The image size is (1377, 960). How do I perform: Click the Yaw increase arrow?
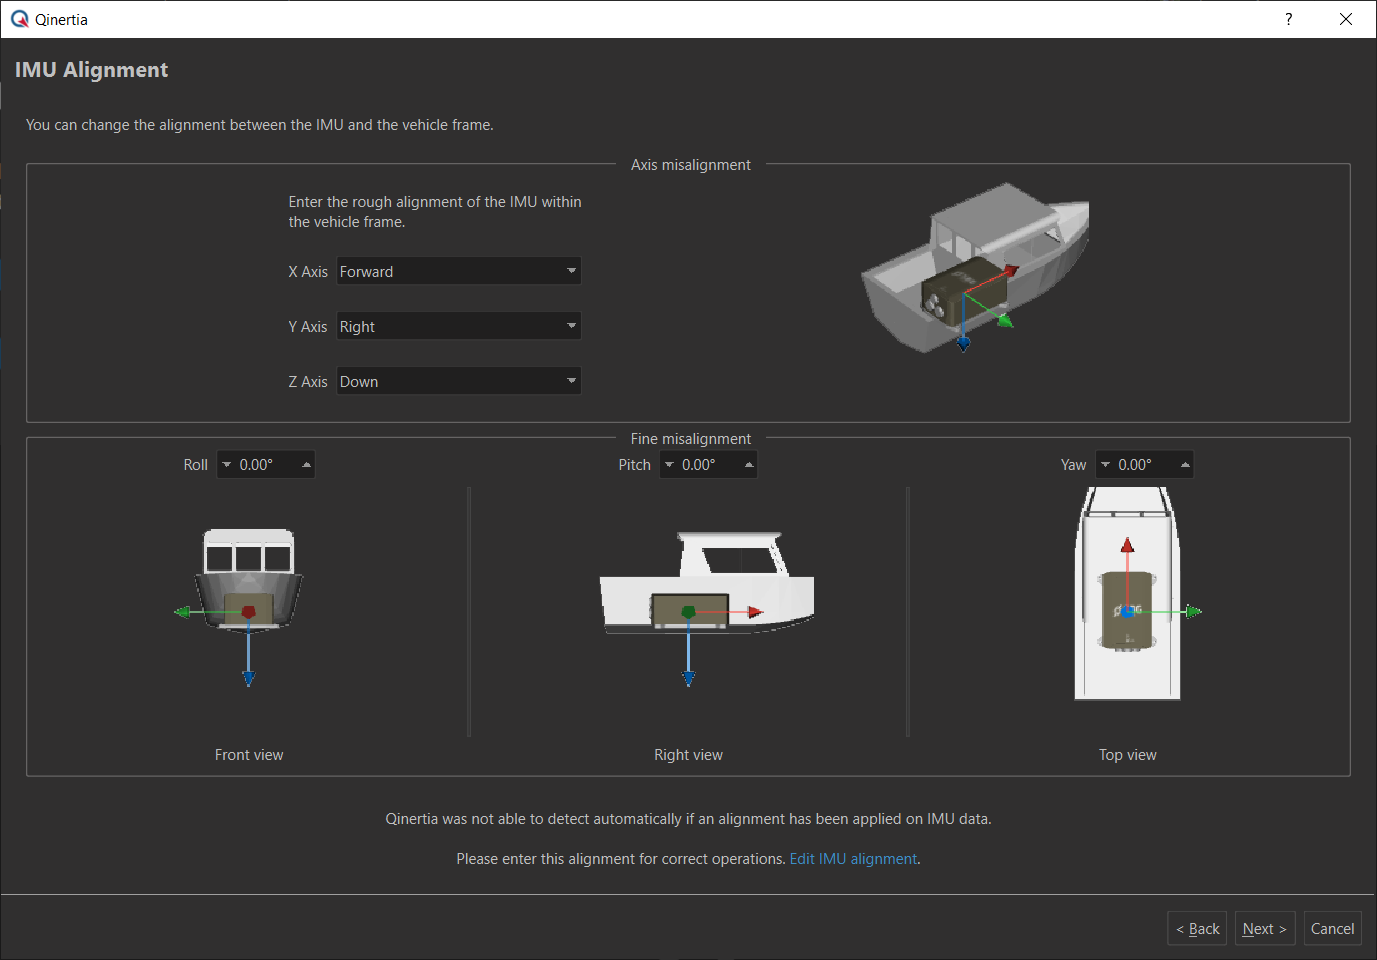(1185, 464)
